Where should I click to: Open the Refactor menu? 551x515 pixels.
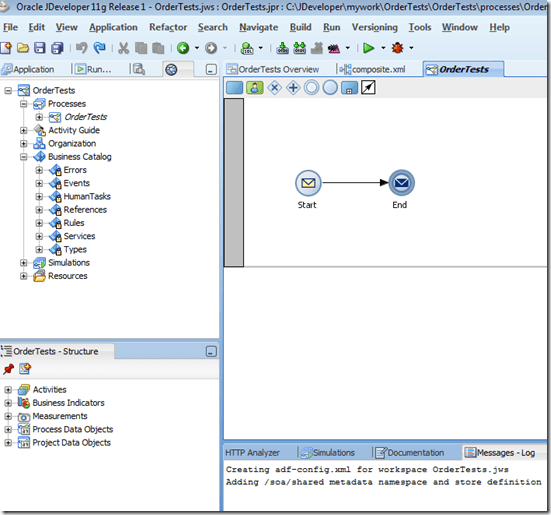[168, 27]
